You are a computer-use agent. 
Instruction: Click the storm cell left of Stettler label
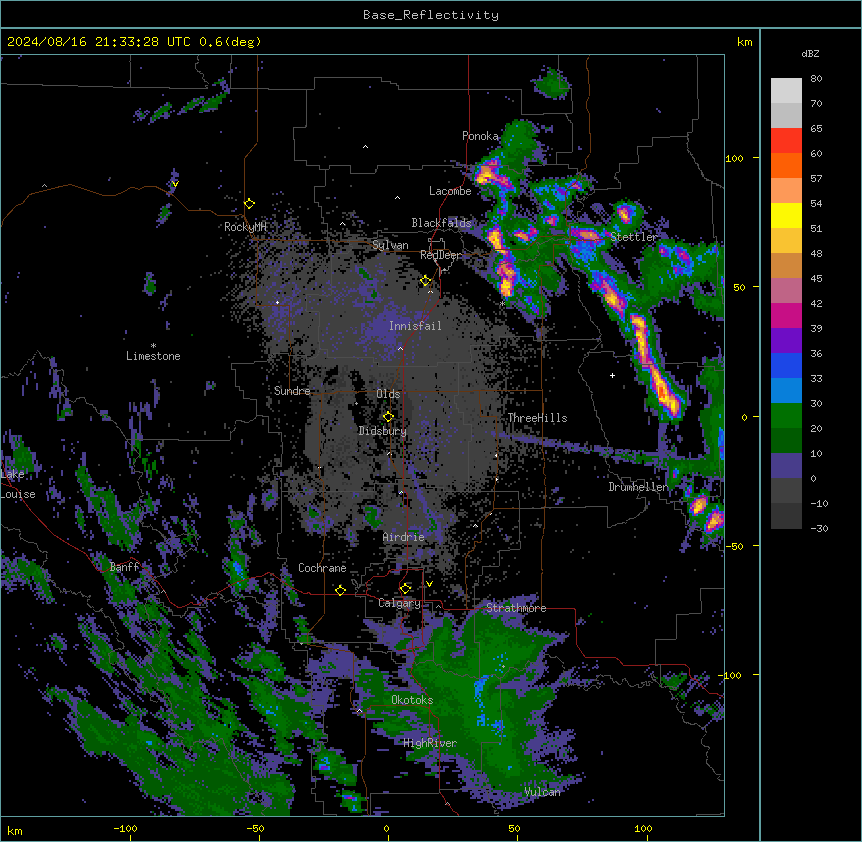coord(587,235)
